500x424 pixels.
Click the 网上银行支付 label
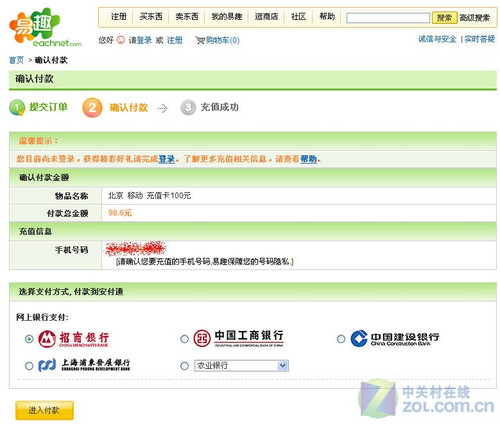[x=42, y=317]
